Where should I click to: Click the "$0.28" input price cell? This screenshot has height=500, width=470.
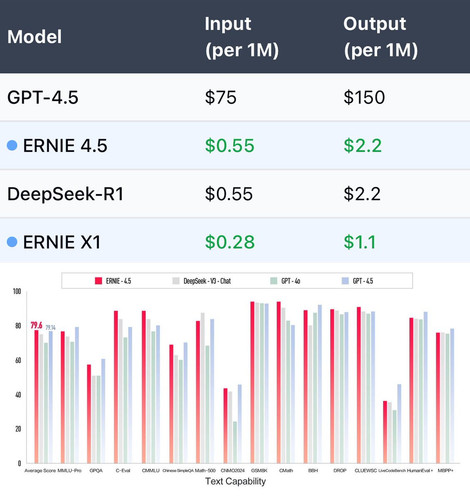click(x=230, y=242)
